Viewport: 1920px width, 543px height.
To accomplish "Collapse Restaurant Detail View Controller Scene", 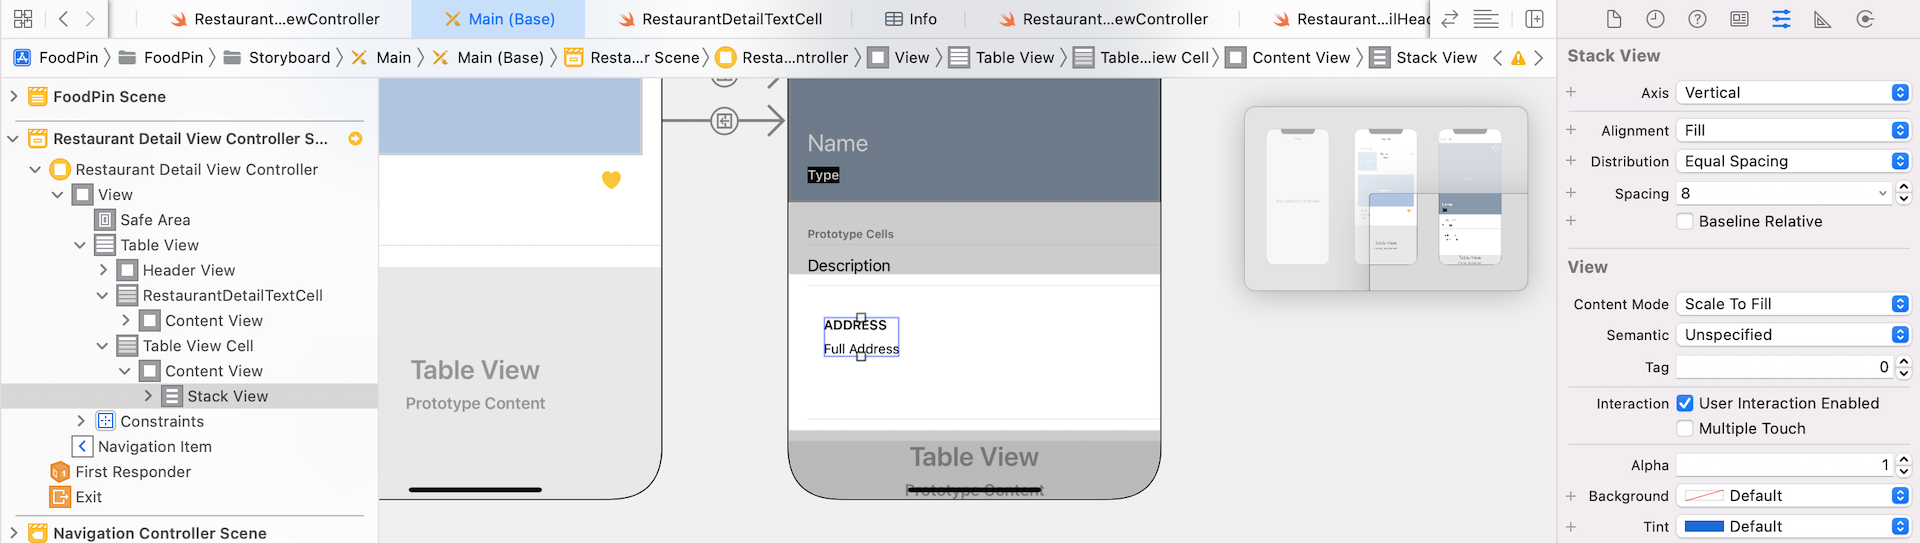I will [13, 139].
